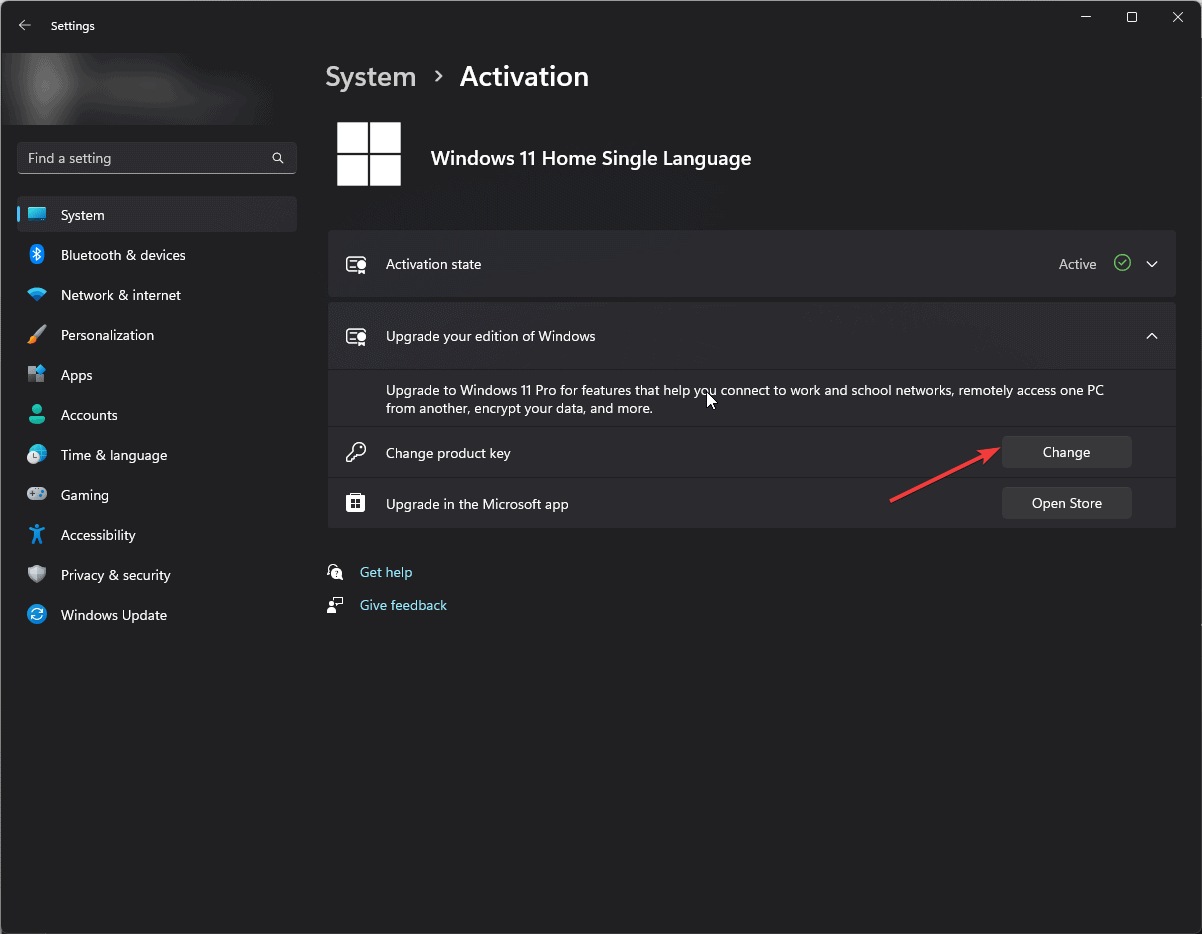Go to Network & internet settings
This screenshot has width=1202, height=934.
157,295
